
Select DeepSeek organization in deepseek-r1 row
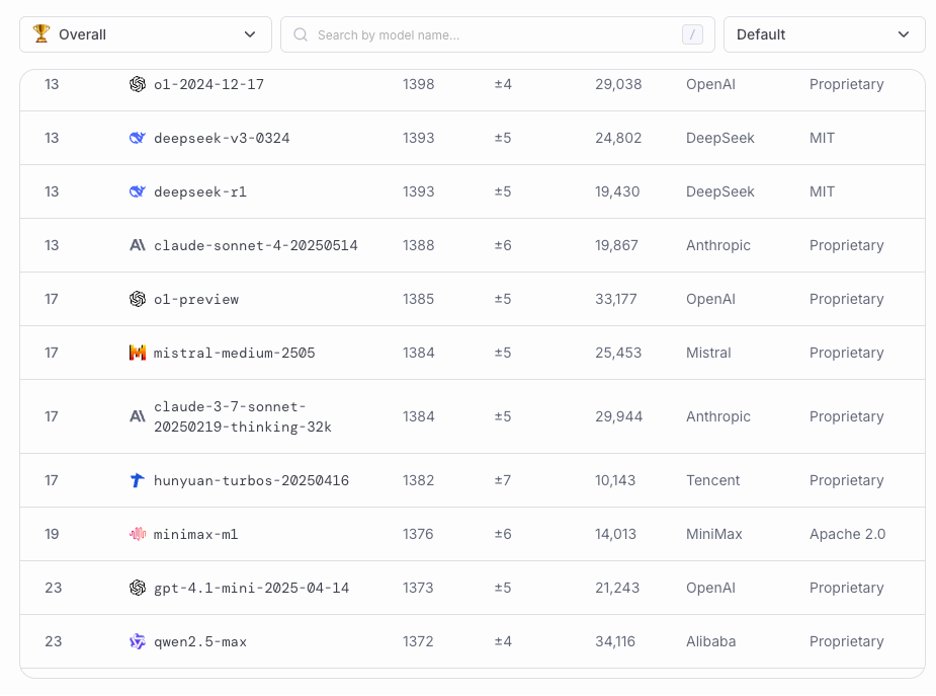tap(721, 192)
